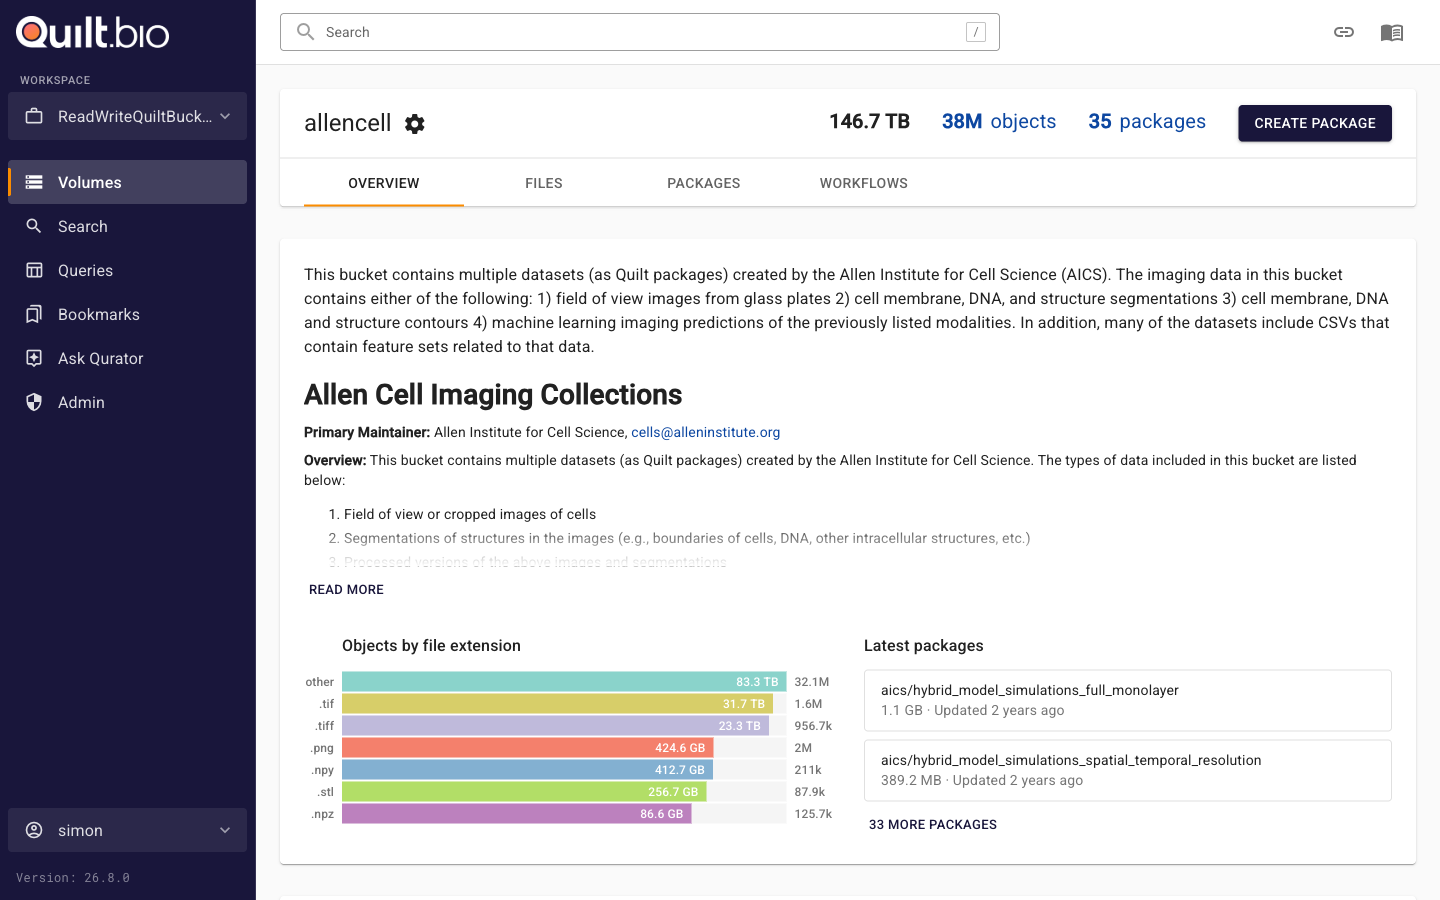Click the .png 424.6 GB bar
1440x900 pixels.
(x=527, y=748)
